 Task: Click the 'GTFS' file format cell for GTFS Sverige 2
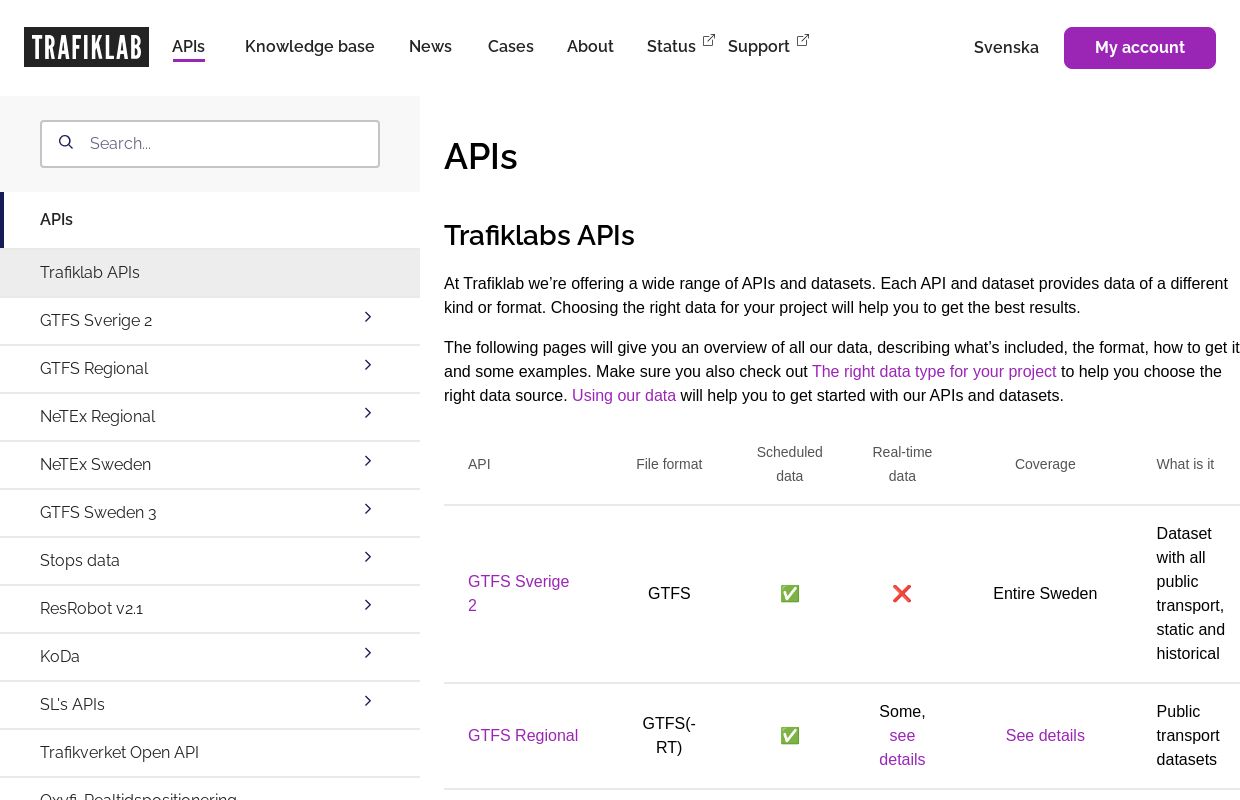coord(669,594)
